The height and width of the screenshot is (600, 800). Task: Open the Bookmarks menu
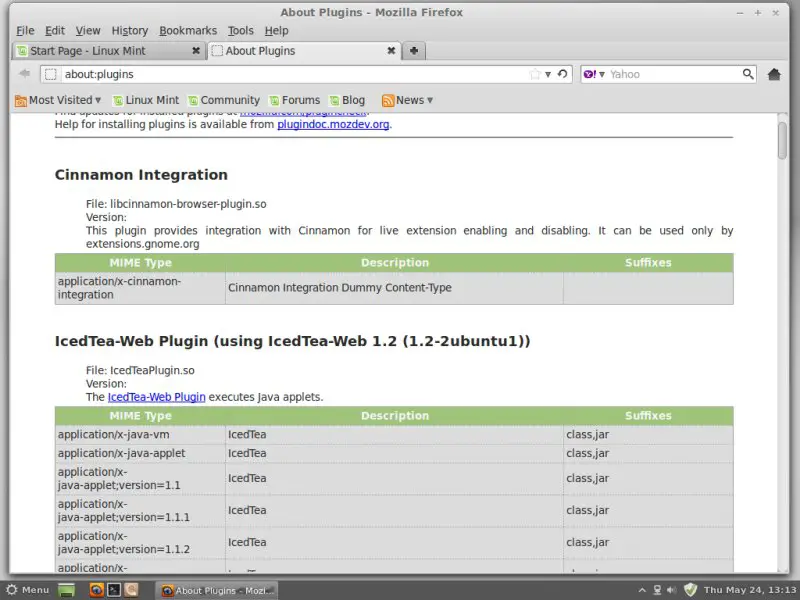(x=188, y=31)
